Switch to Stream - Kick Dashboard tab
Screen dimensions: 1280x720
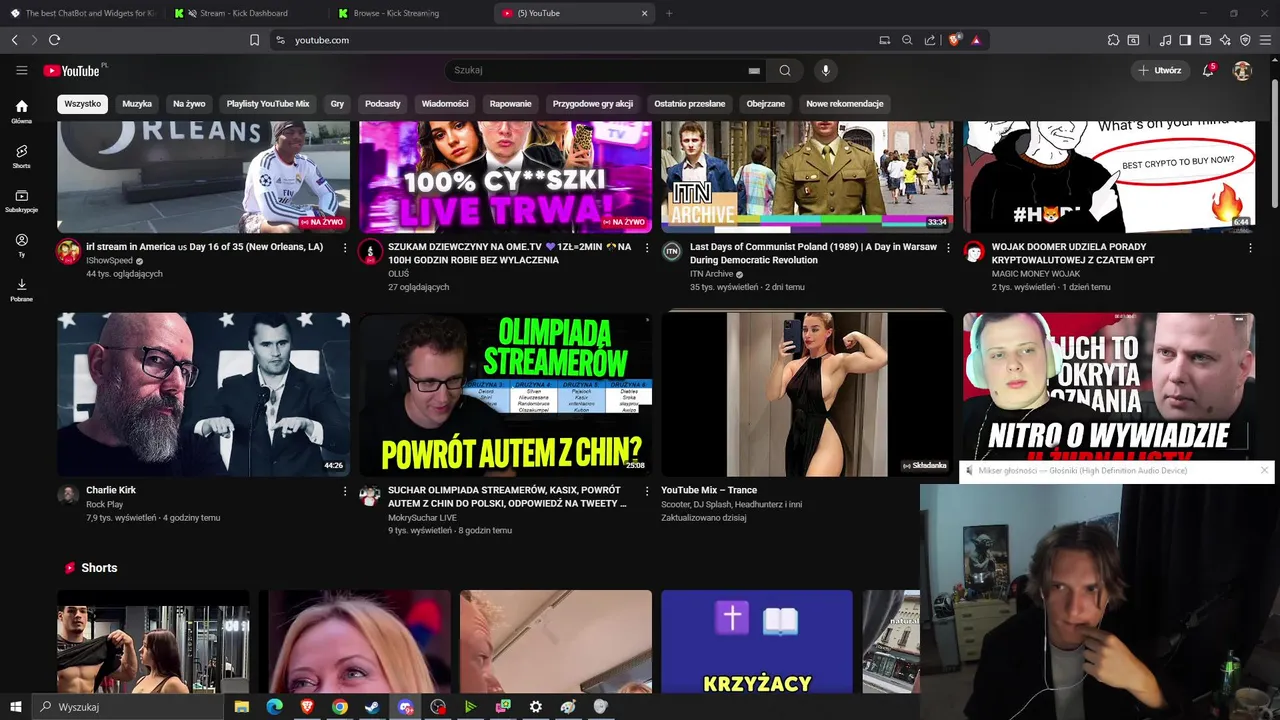[244, 13]
